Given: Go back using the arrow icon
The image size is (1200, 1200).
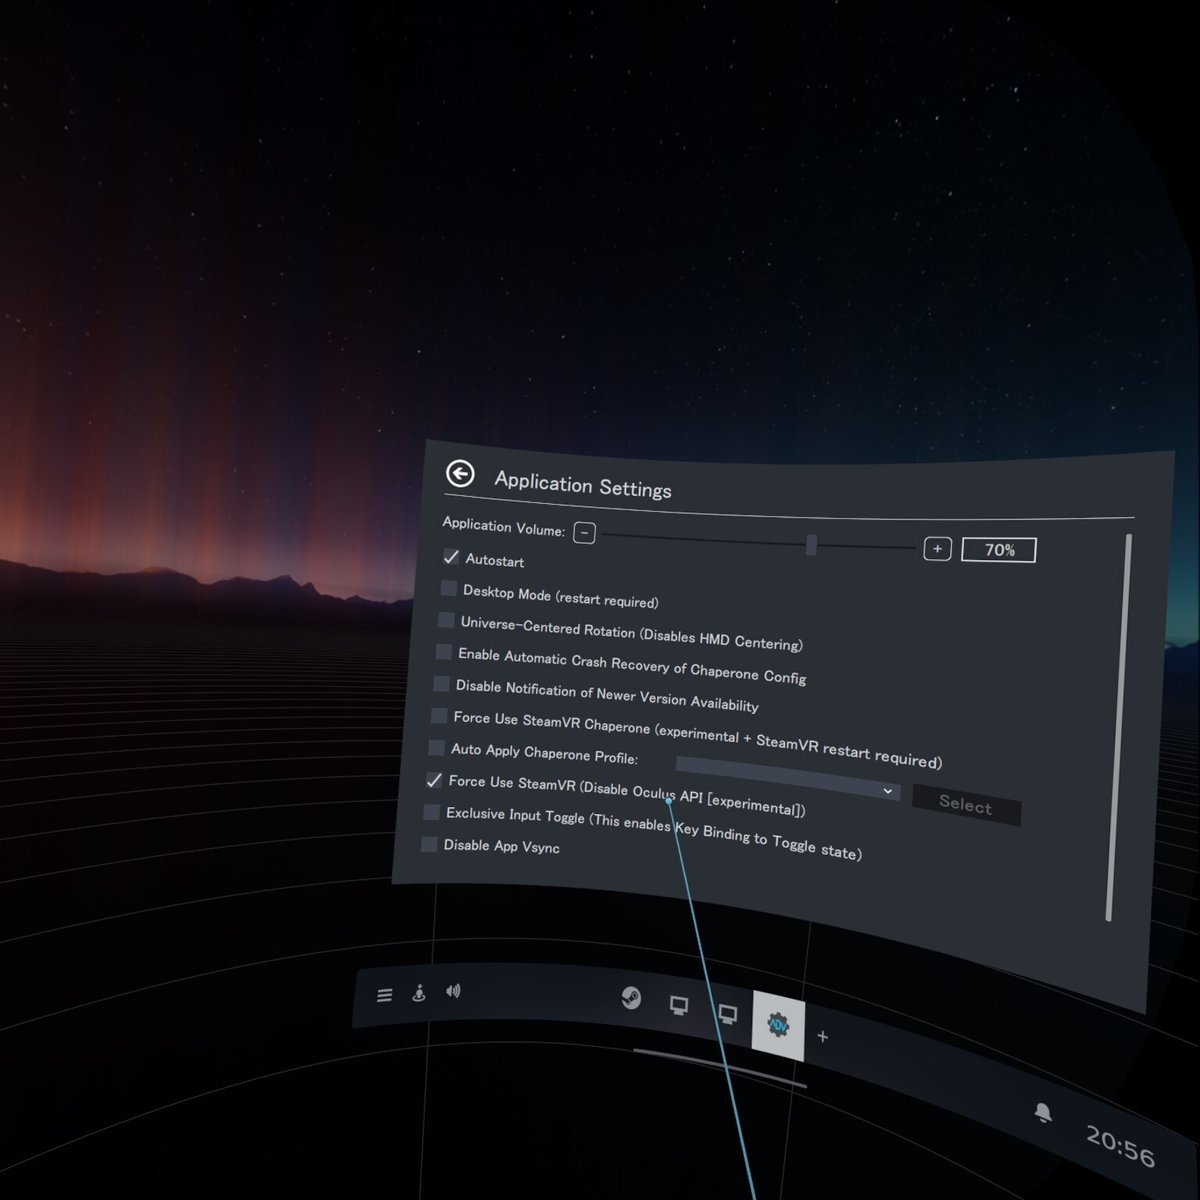Looking at the screenshot, I should (460, 474).
